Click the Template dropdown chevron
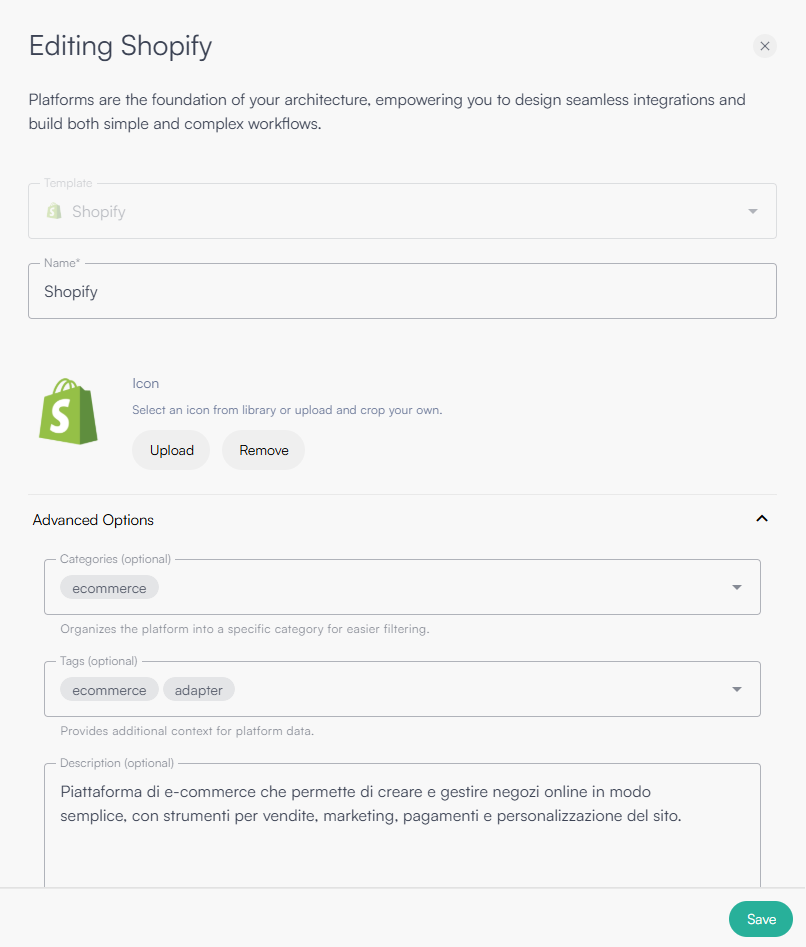The image size is (806, 947). click(753, 211)
